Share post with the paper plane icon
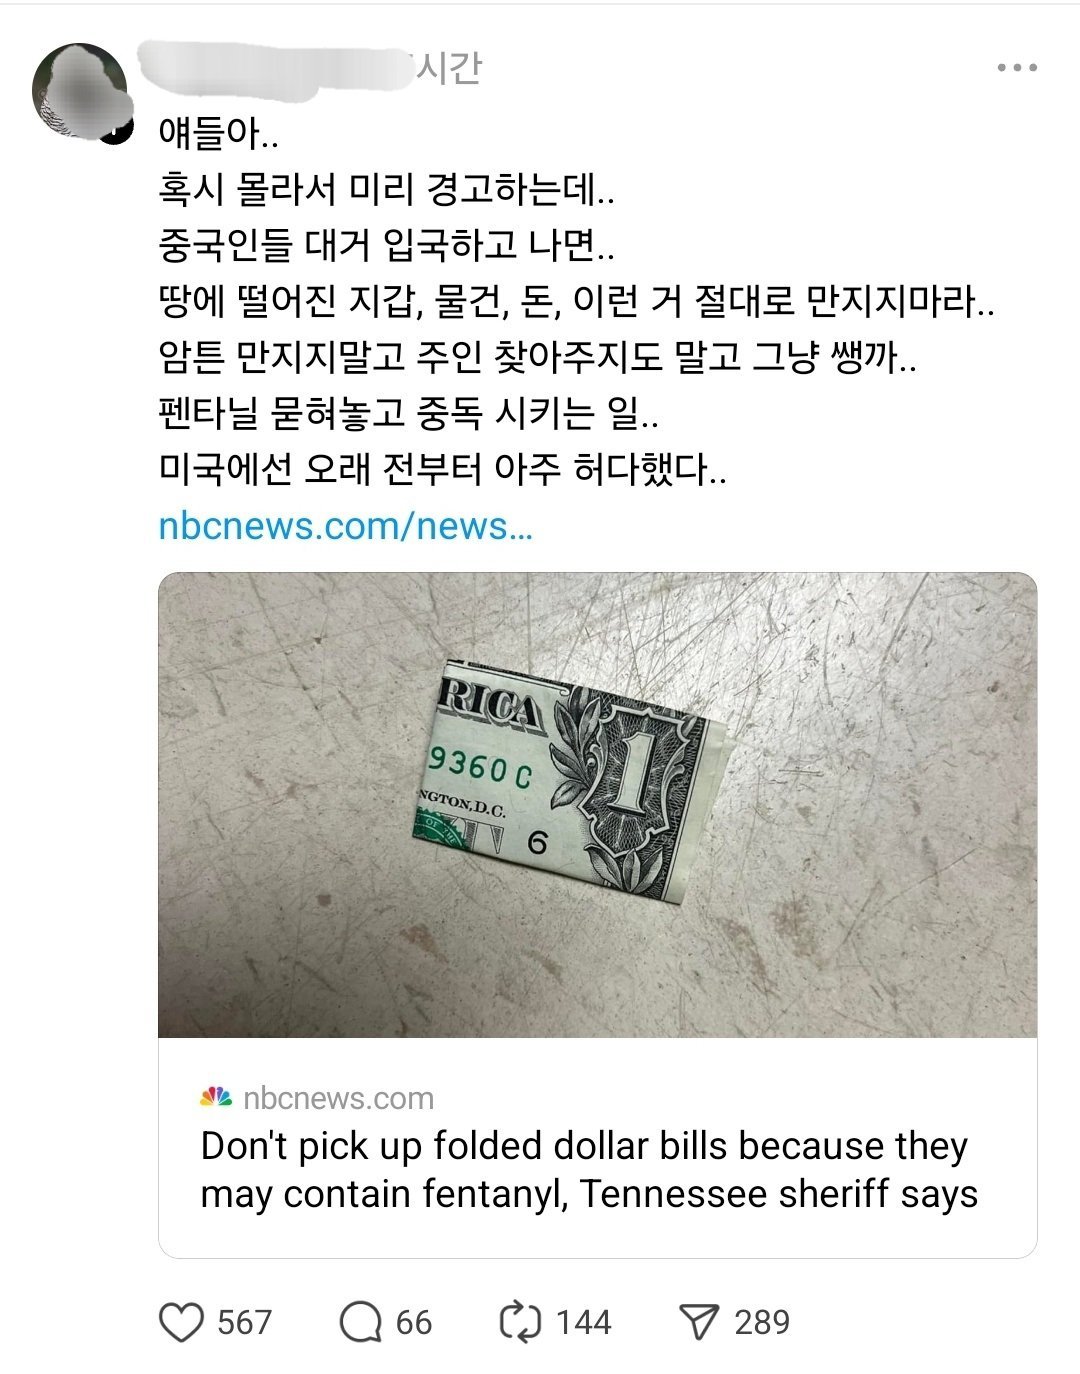Screen dimensions: 1080x1374 tap(700, 1322)
